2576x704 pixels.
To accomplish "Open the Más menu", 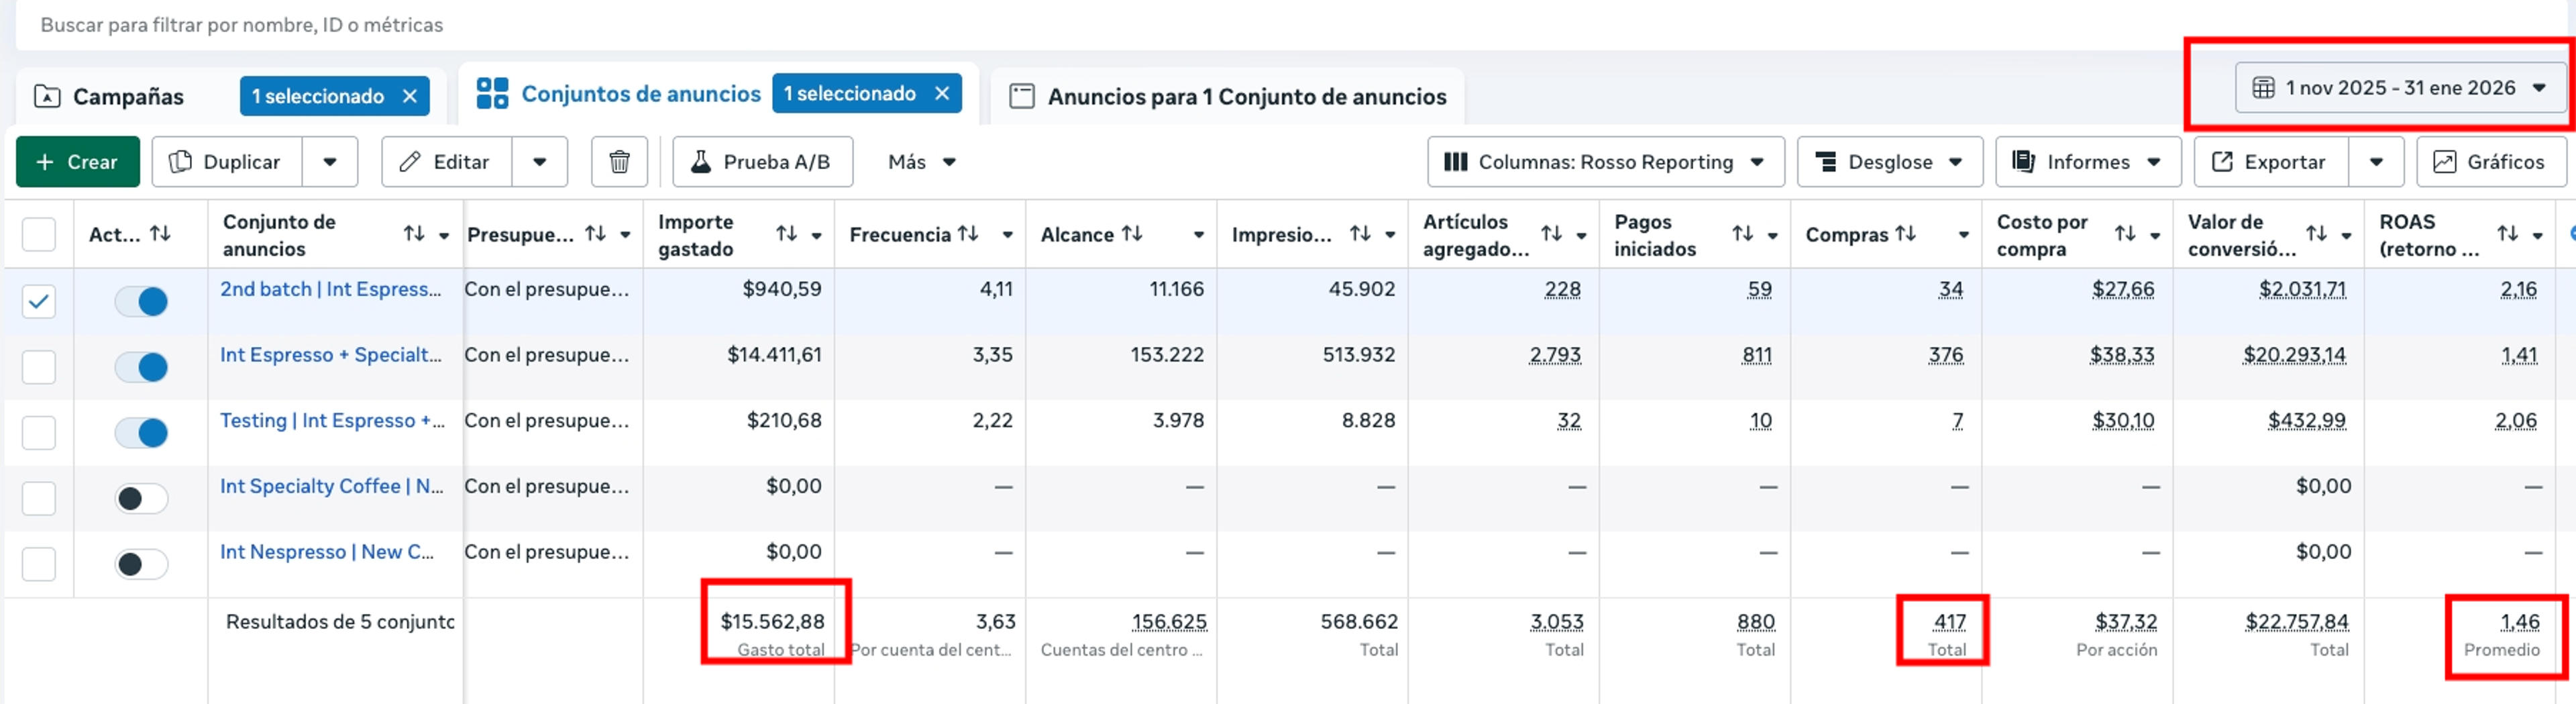I will click(921, 162).
